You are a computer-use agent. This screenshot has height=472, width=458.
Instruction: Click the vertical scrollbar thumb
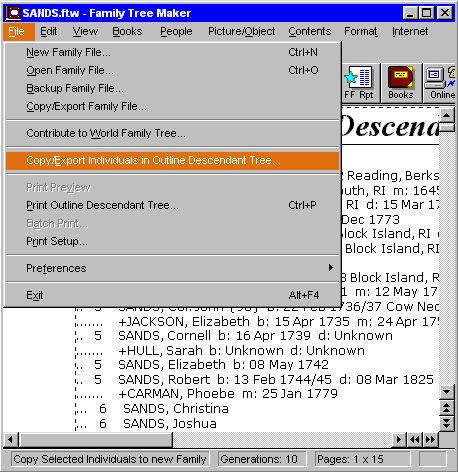point(447,128)
